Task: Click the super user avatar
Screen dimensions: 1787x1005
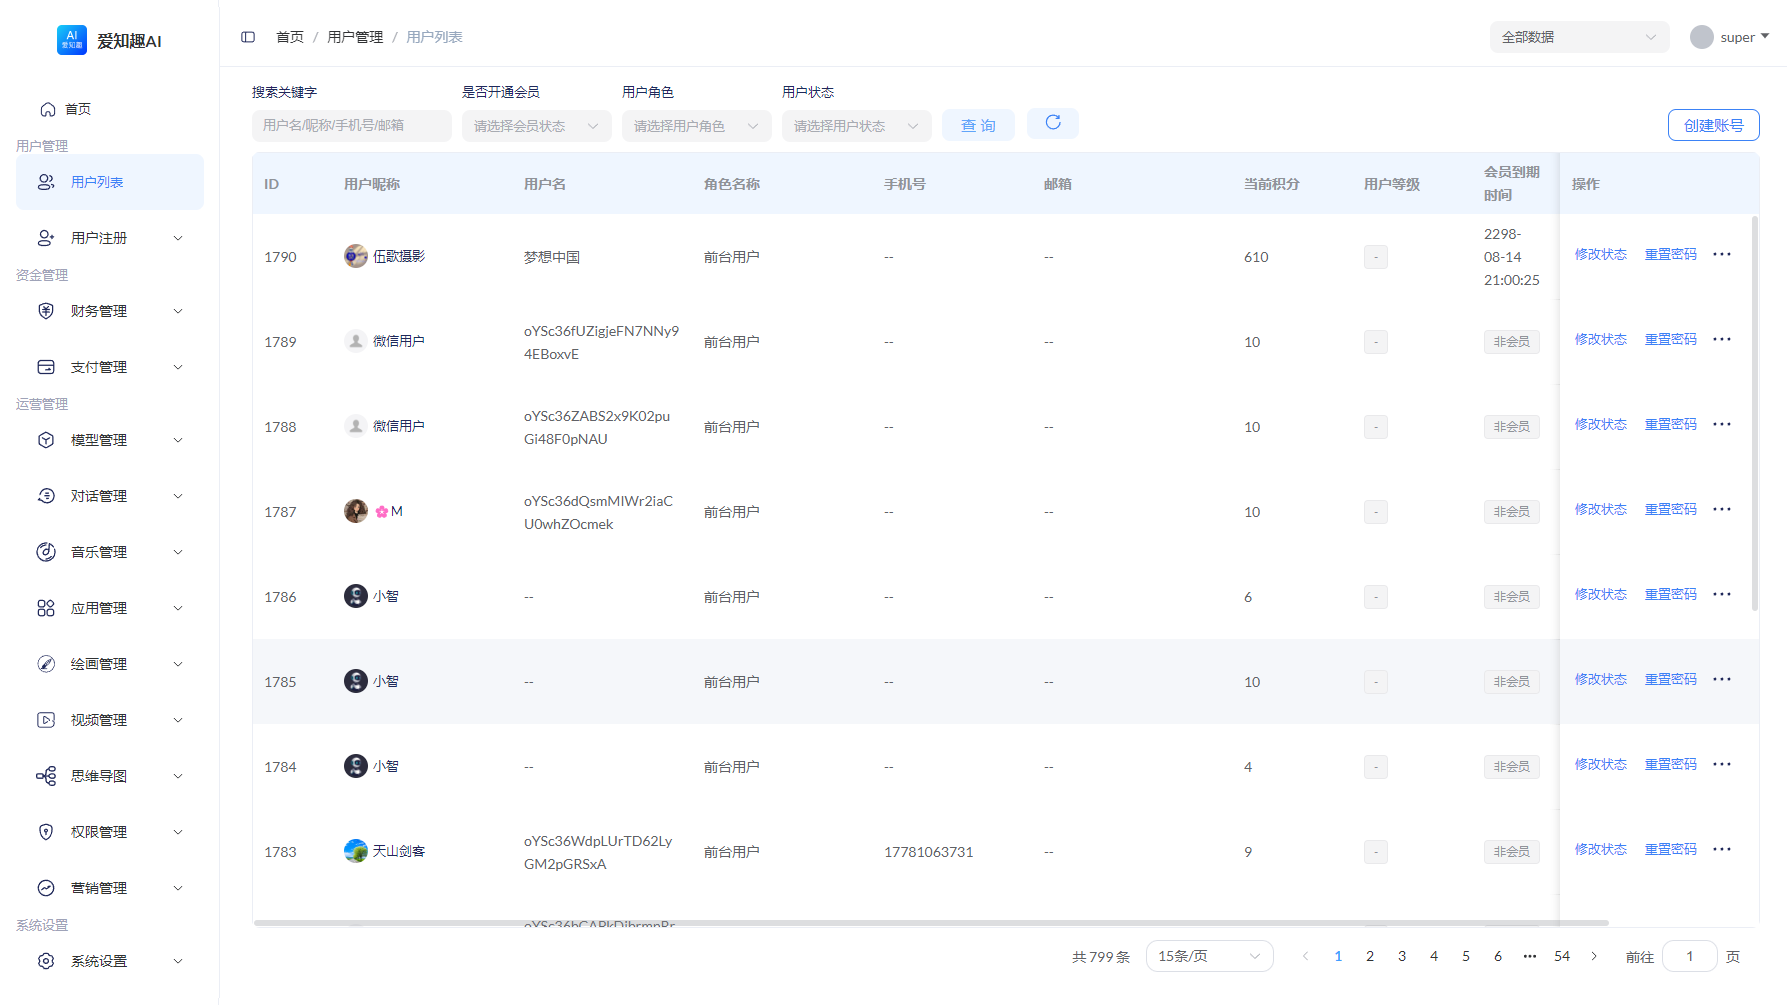Action: pyautogui.click(x=1702, y=37)
